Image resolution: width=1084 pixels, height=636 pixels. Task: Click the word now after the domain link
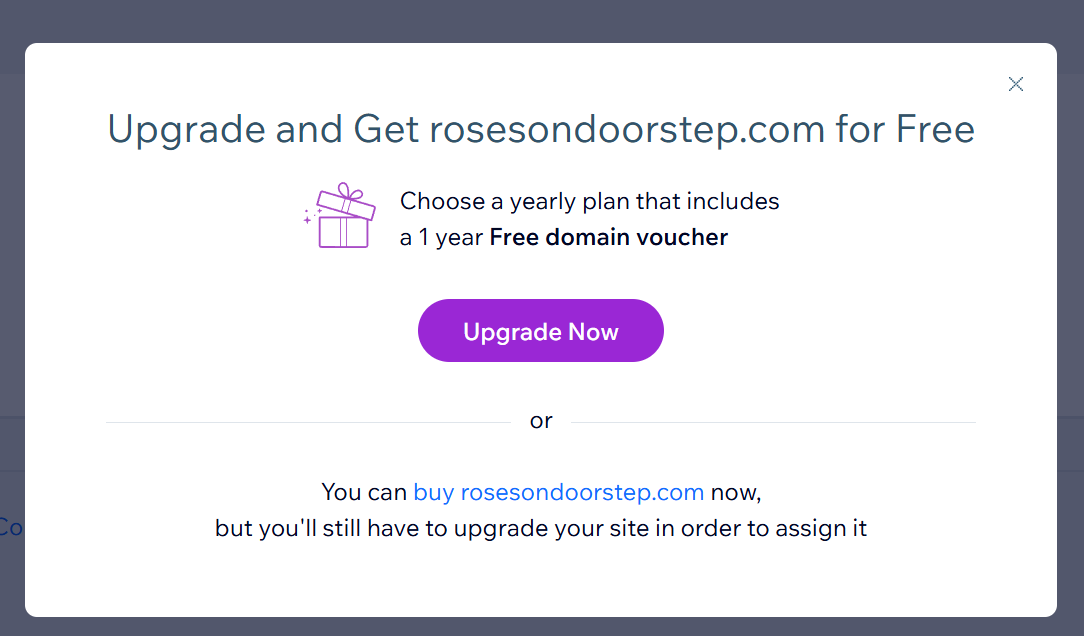point(736,492)
